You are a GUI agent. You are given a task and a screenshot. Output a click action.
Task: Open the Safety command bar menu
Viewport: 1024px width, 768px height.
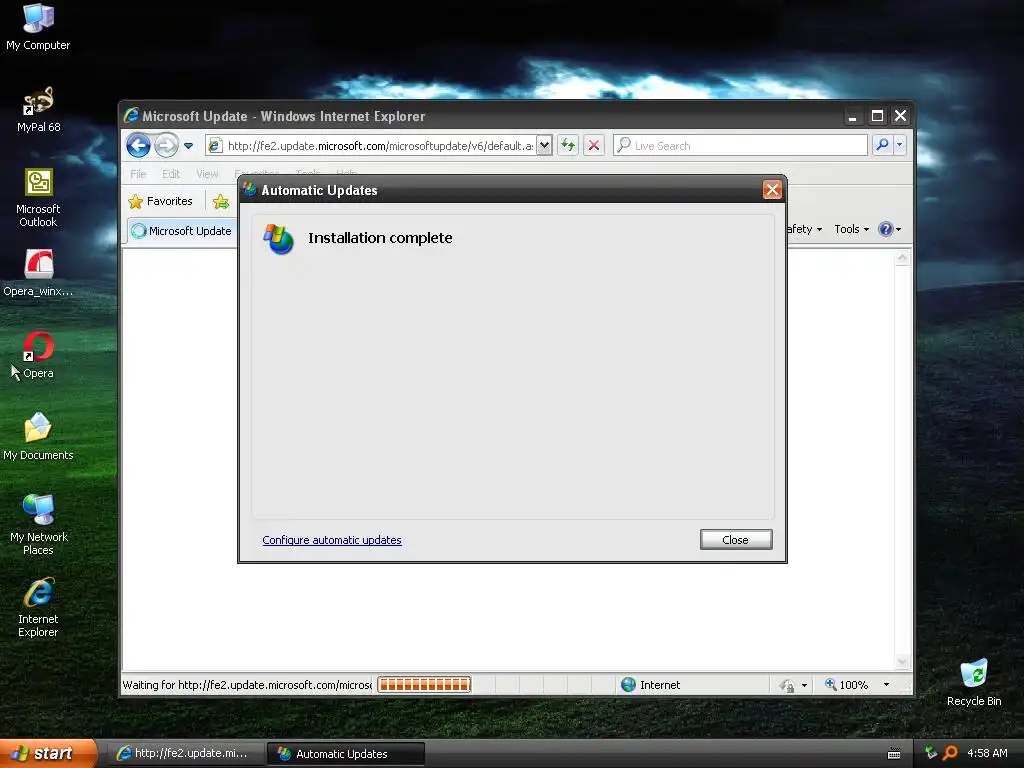coord(804,229)
